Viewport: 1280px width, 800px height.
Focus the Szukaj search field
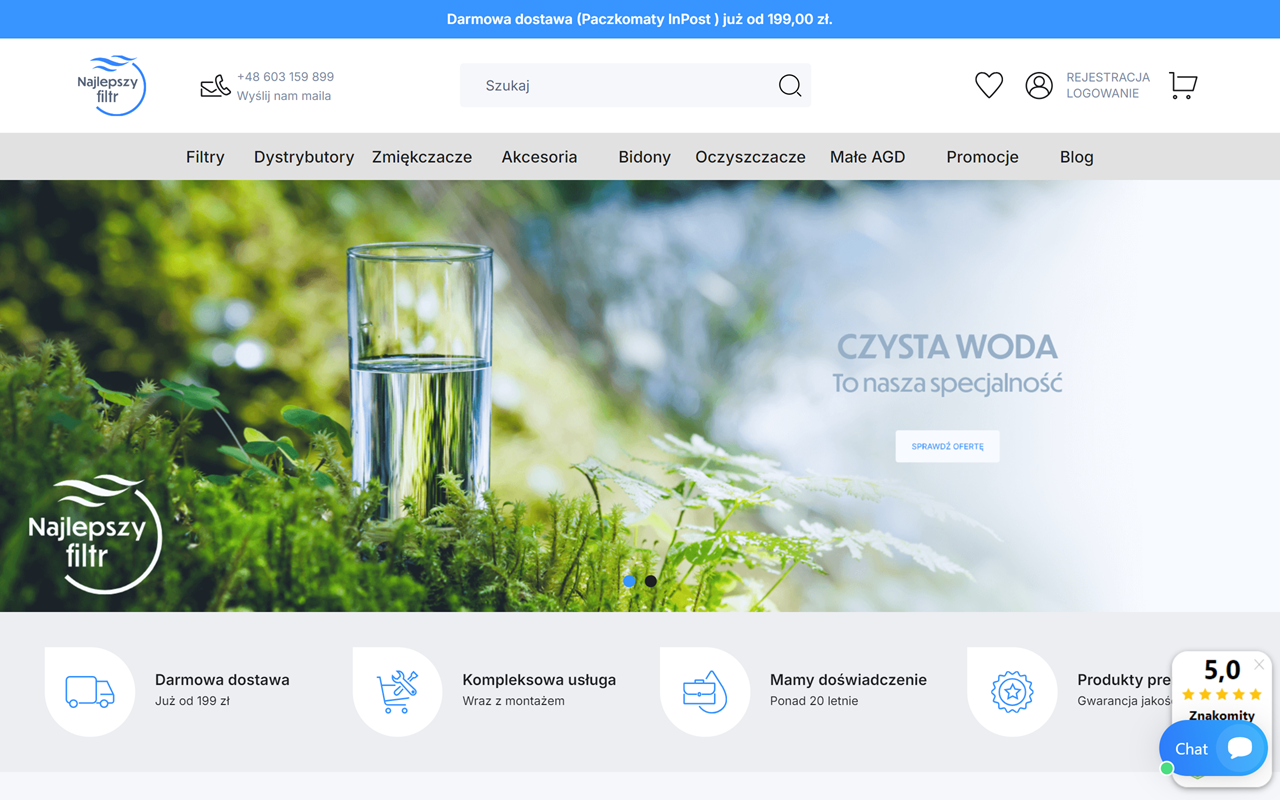[x=620, y=86]
